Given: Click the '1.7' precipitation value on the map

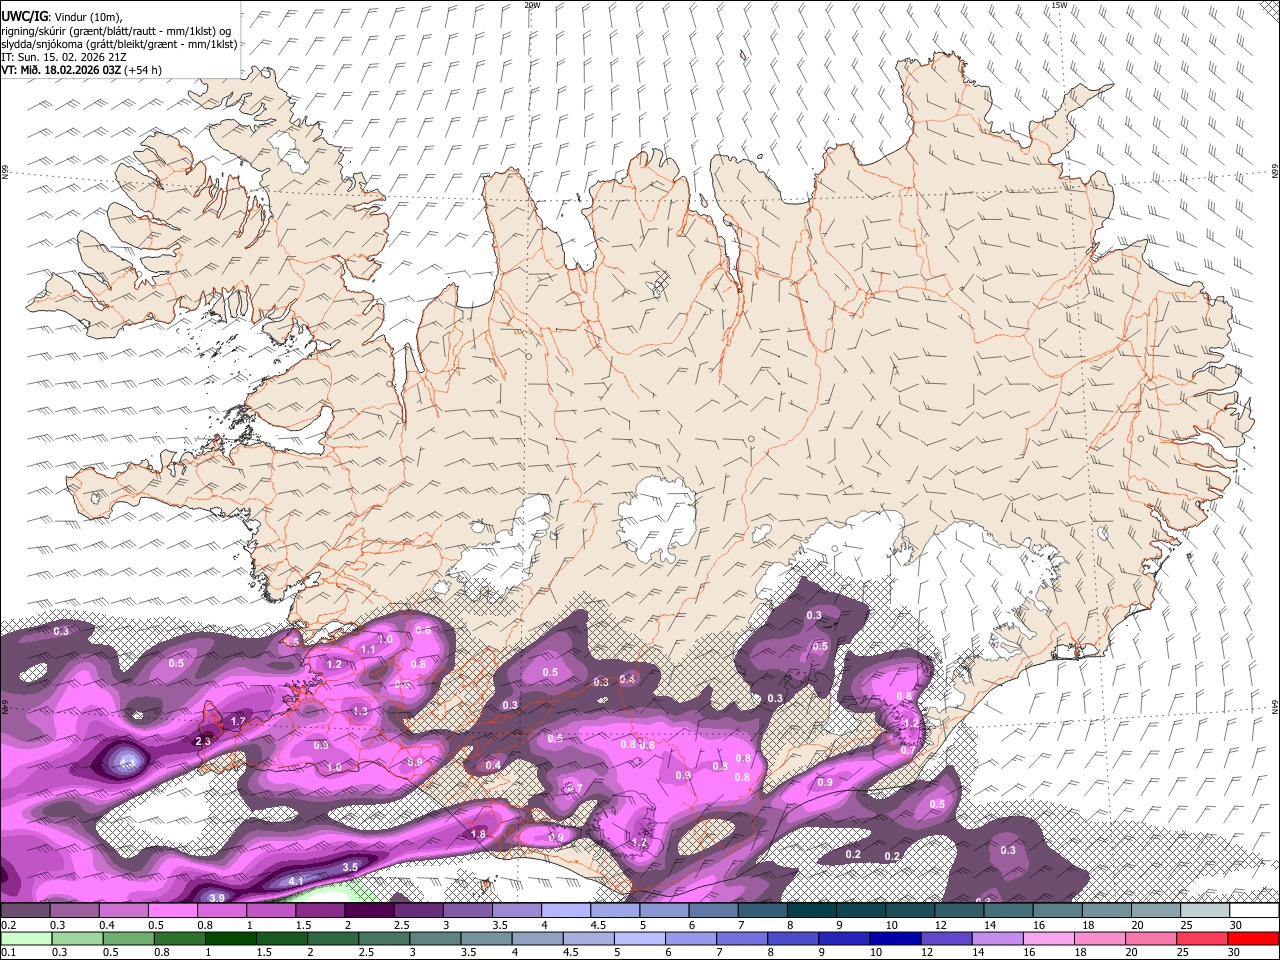Looking at the screenshot, I should [238, 721].
